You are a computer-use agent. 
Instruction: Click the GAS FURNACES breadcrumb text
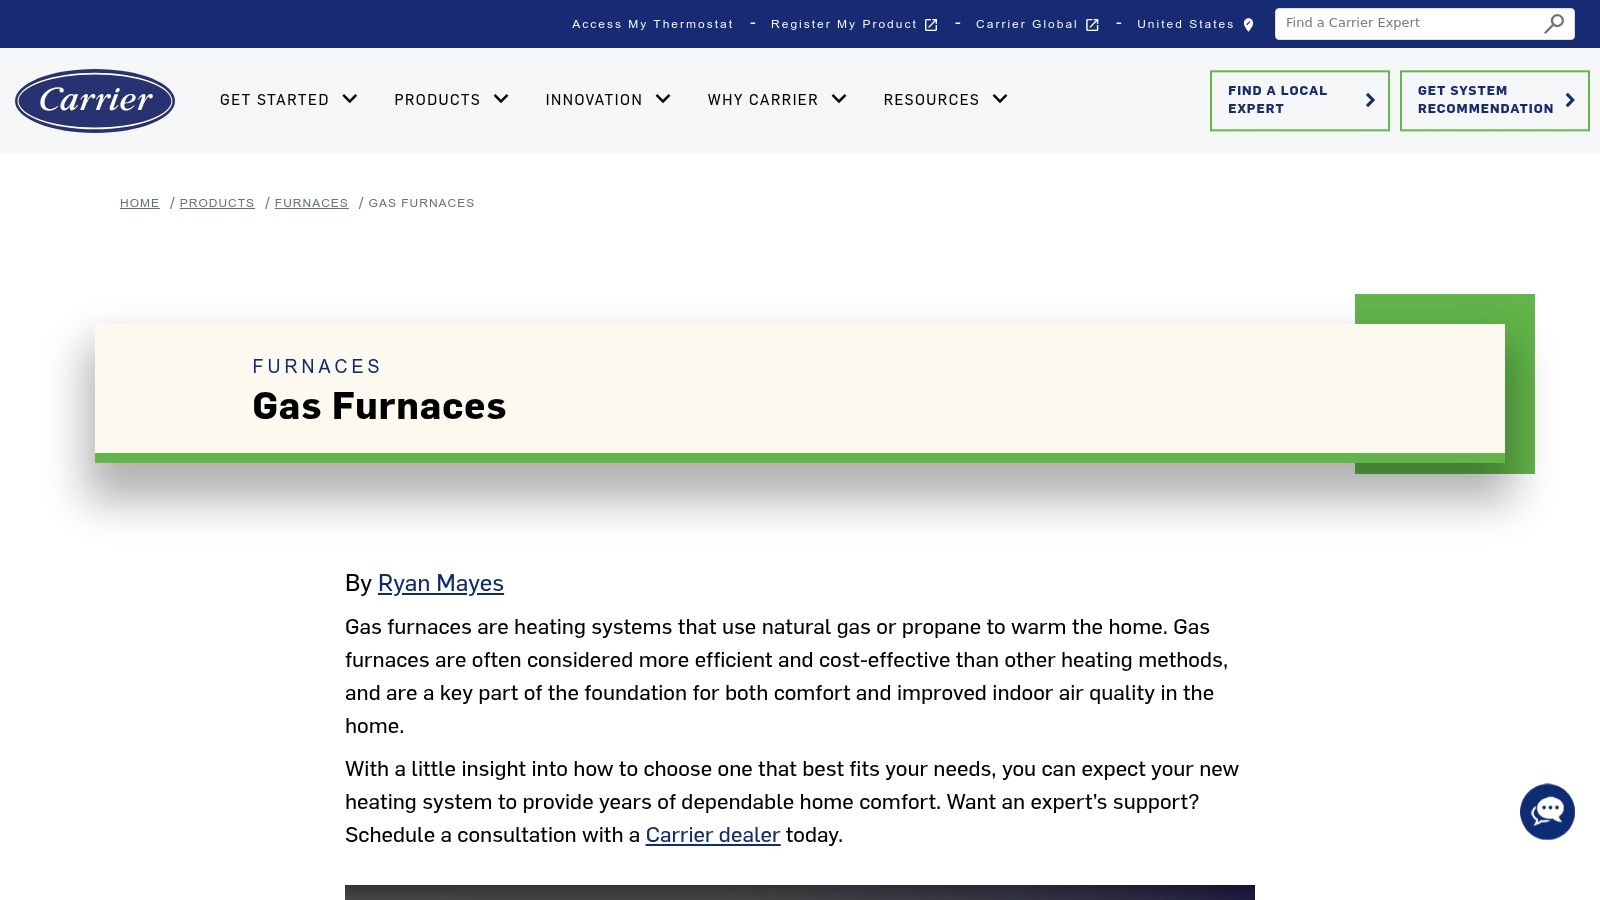[x=422, y=203]
